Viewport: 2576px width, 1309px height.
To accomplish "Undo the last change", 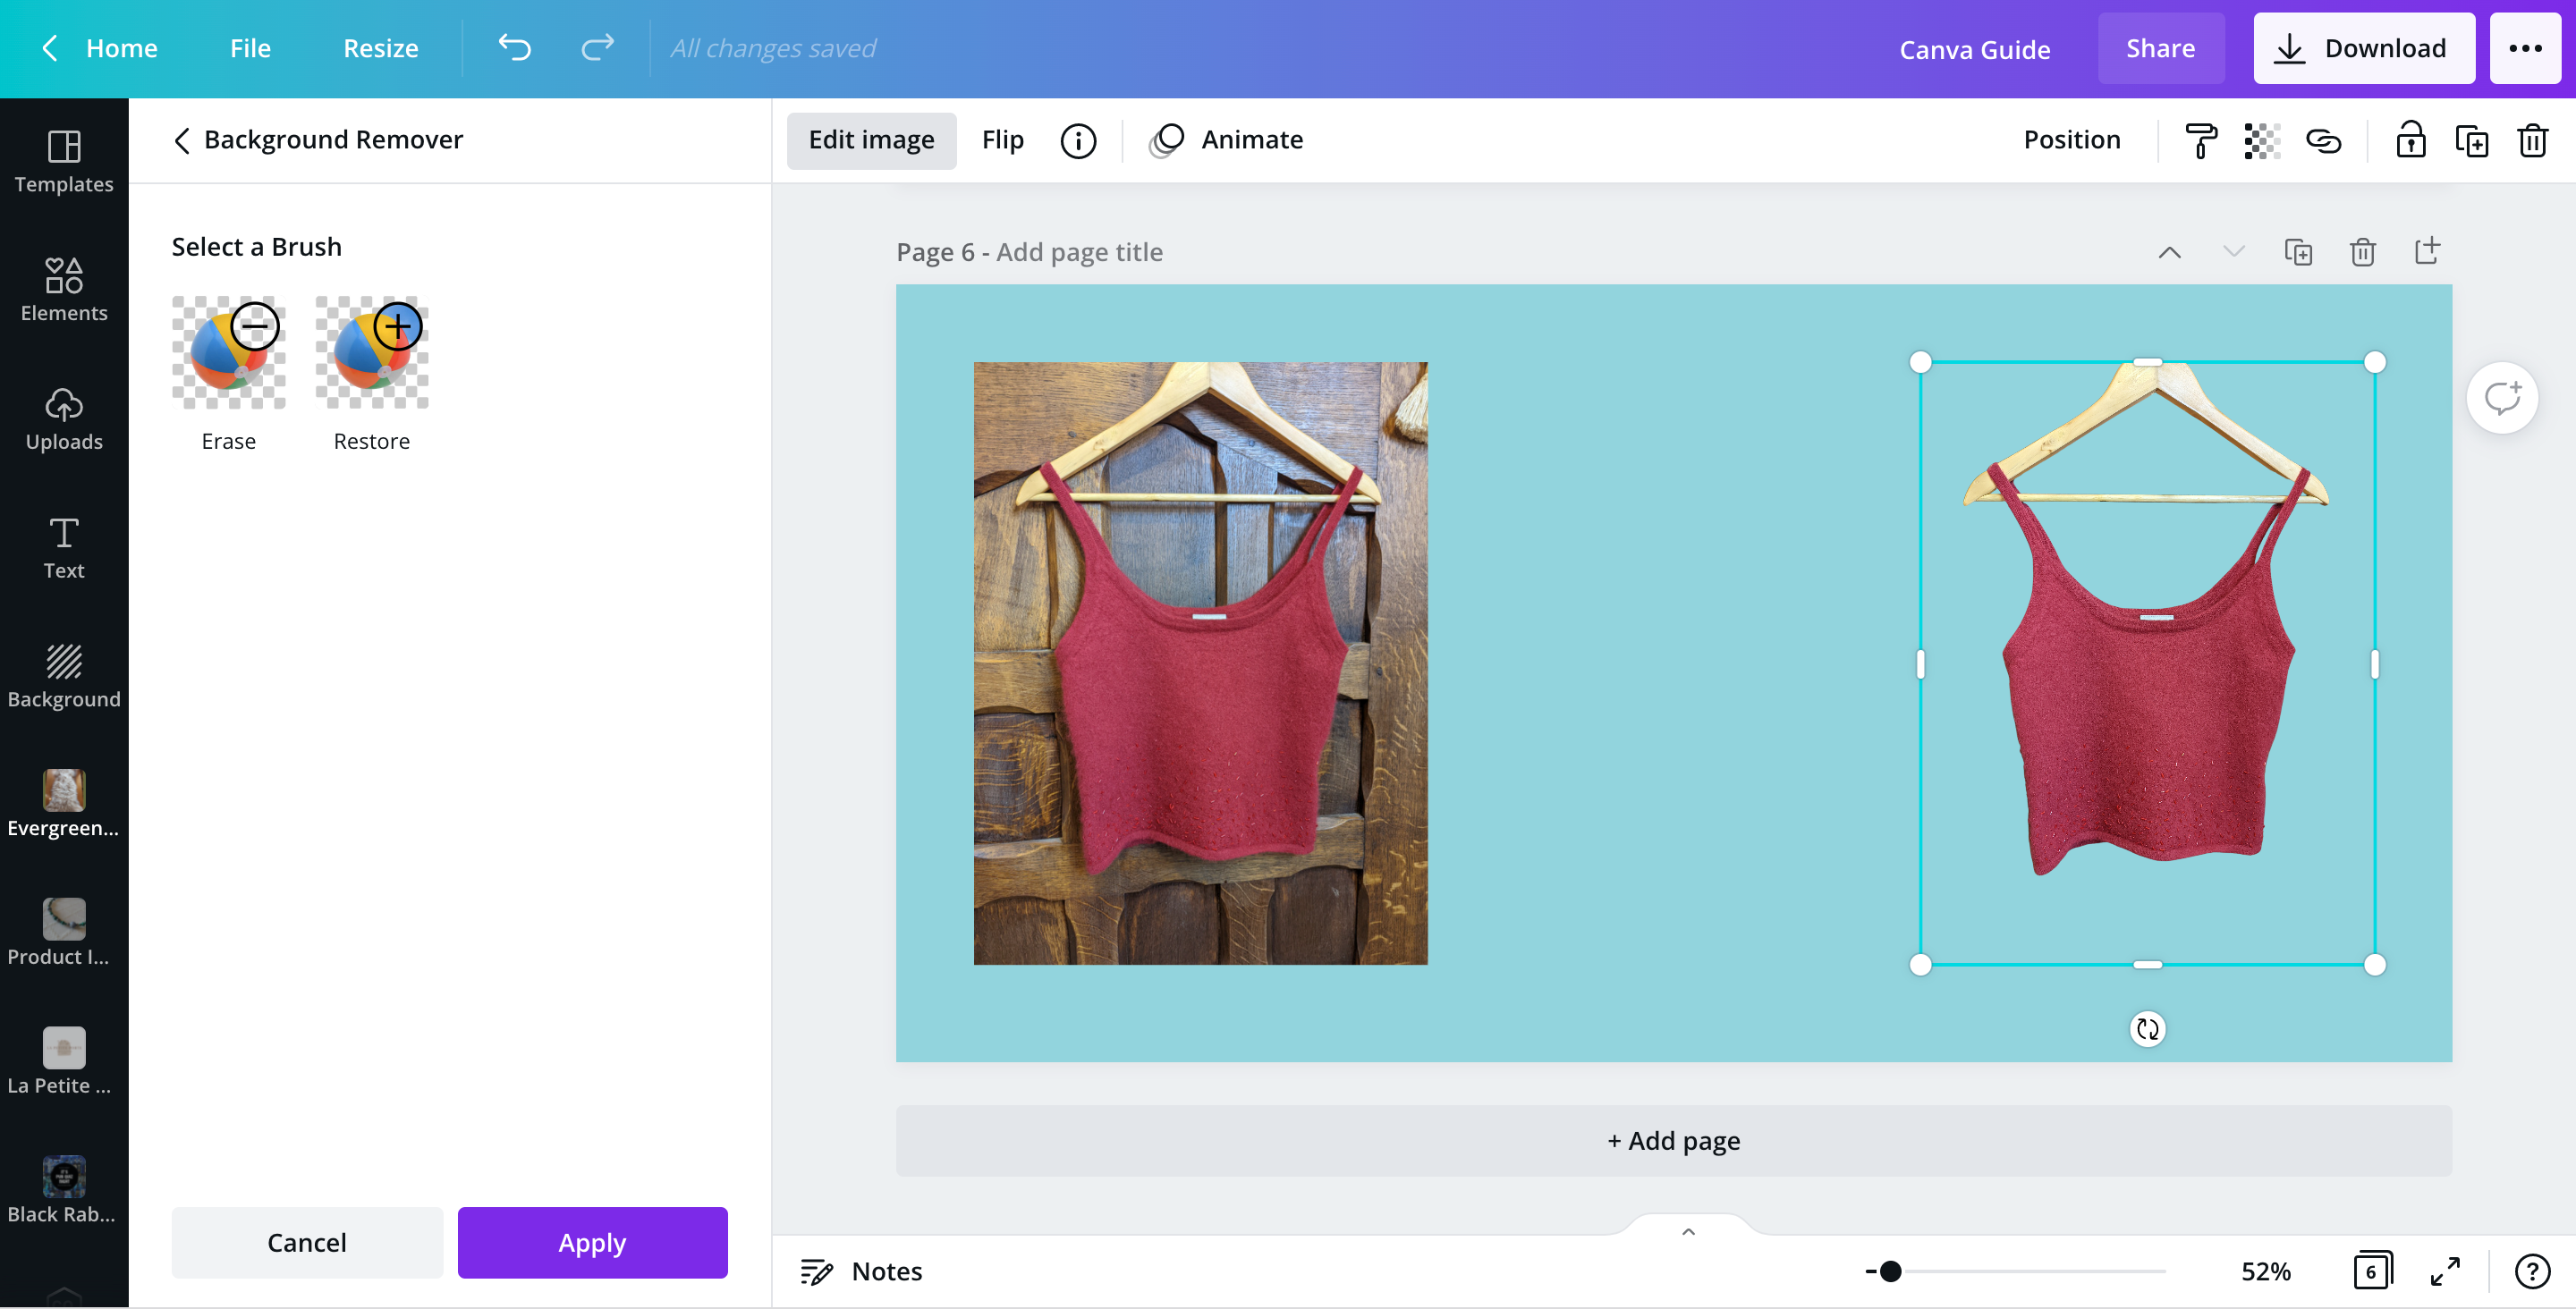I will point(514,47).
